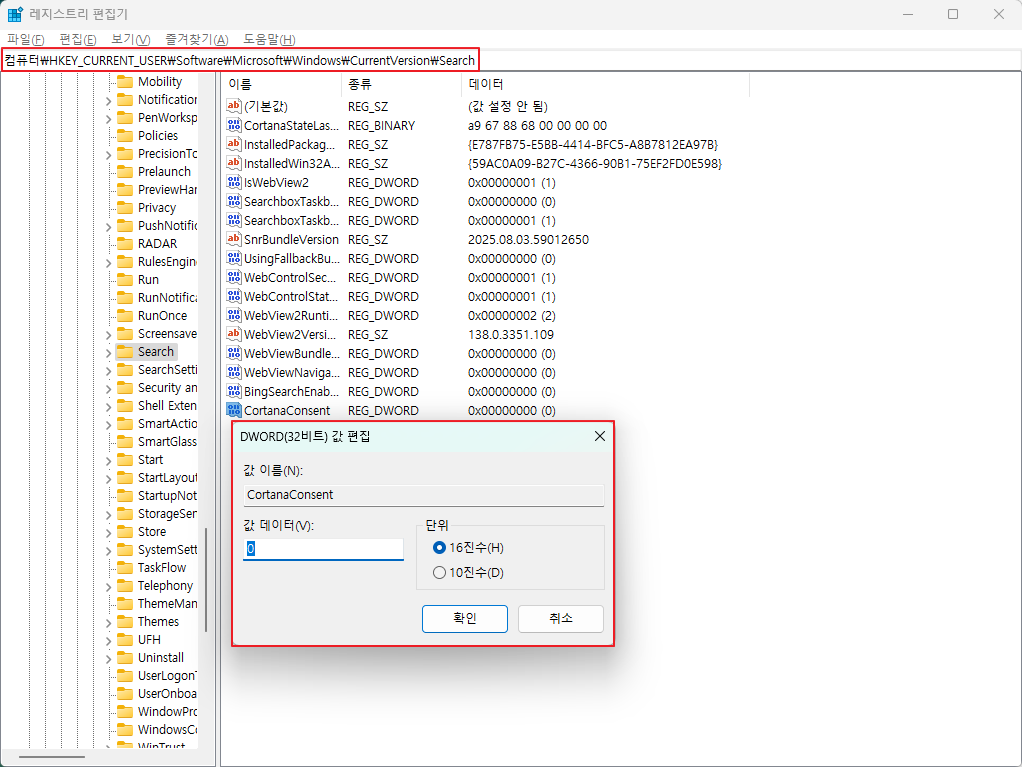Expand the PenWorkspace tree node

108,119
